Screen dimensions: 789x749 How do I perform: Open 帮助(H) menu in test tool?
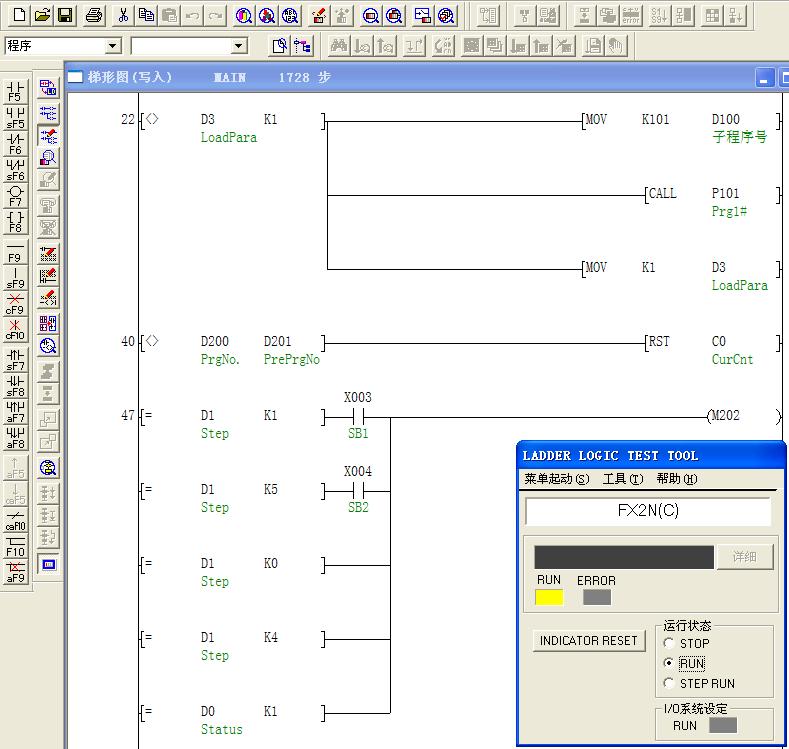[677, 479]
